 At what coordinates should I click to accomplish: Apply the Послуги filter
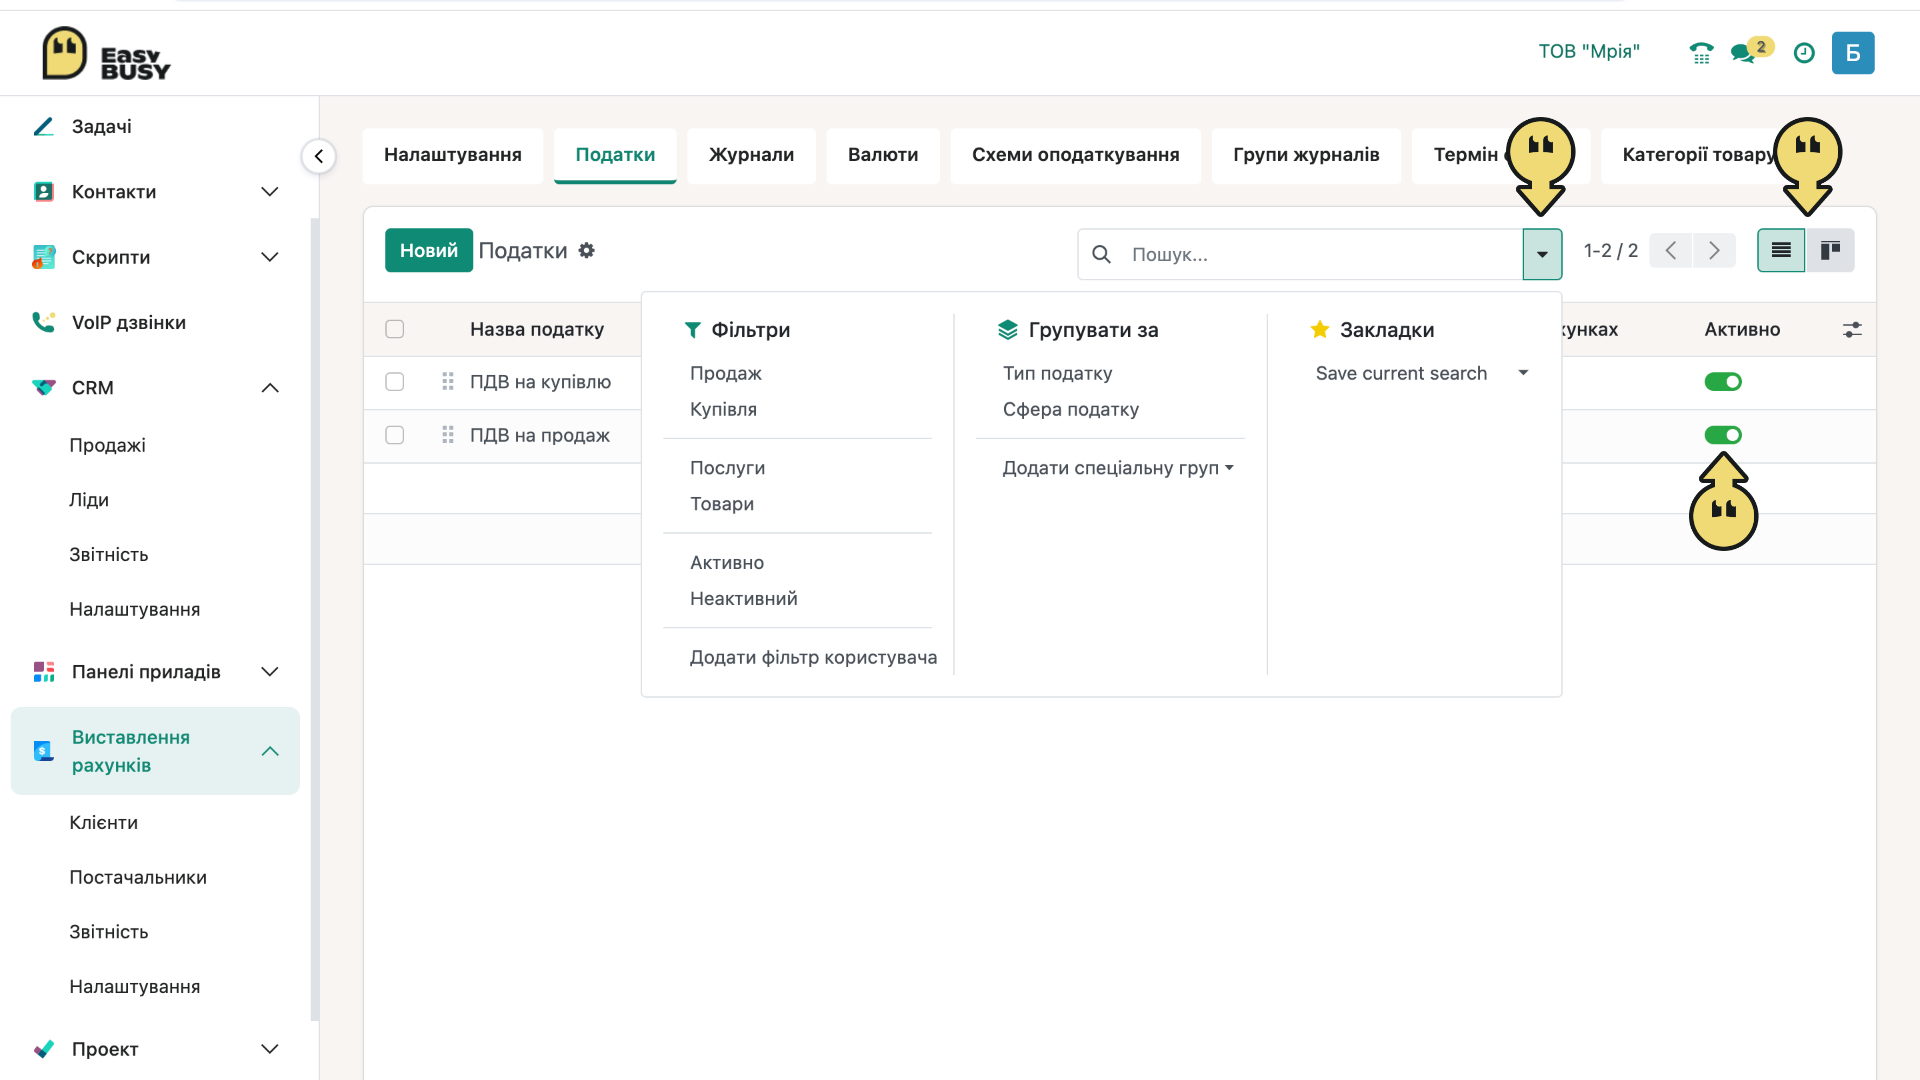pos(727,468)
